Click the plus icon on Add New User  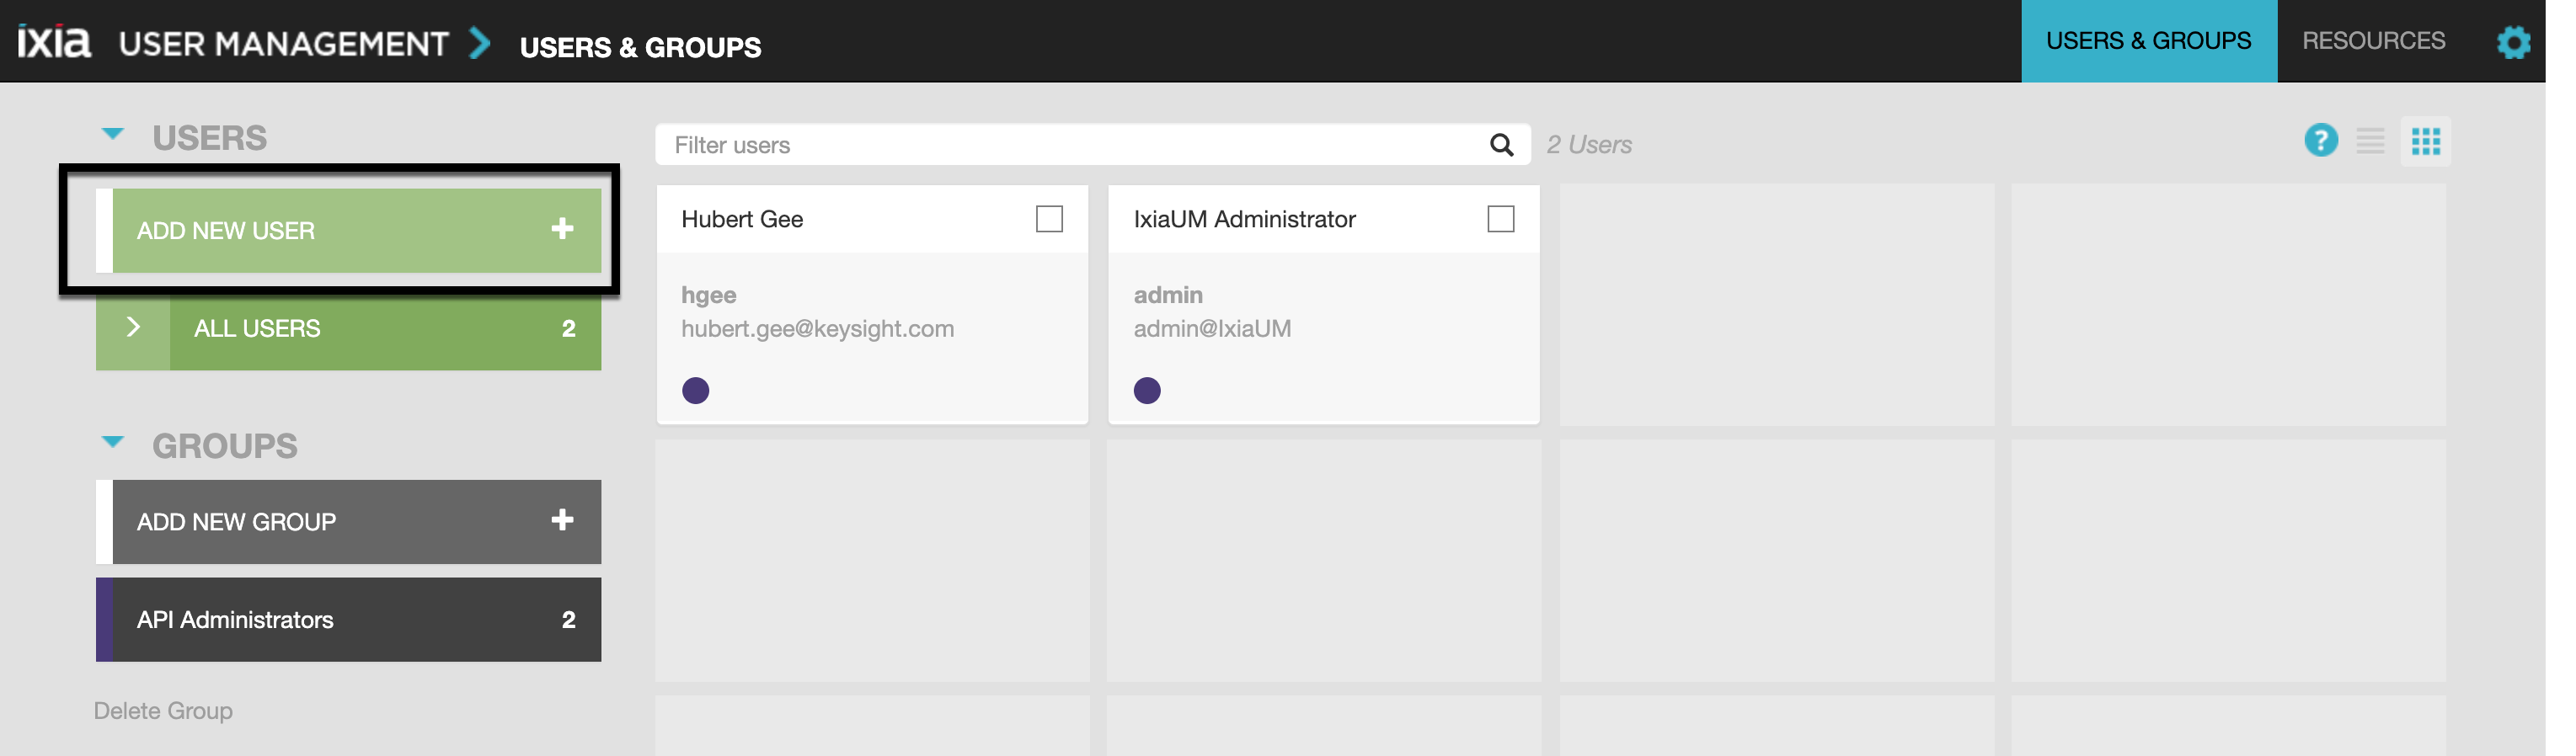[562, 229]
